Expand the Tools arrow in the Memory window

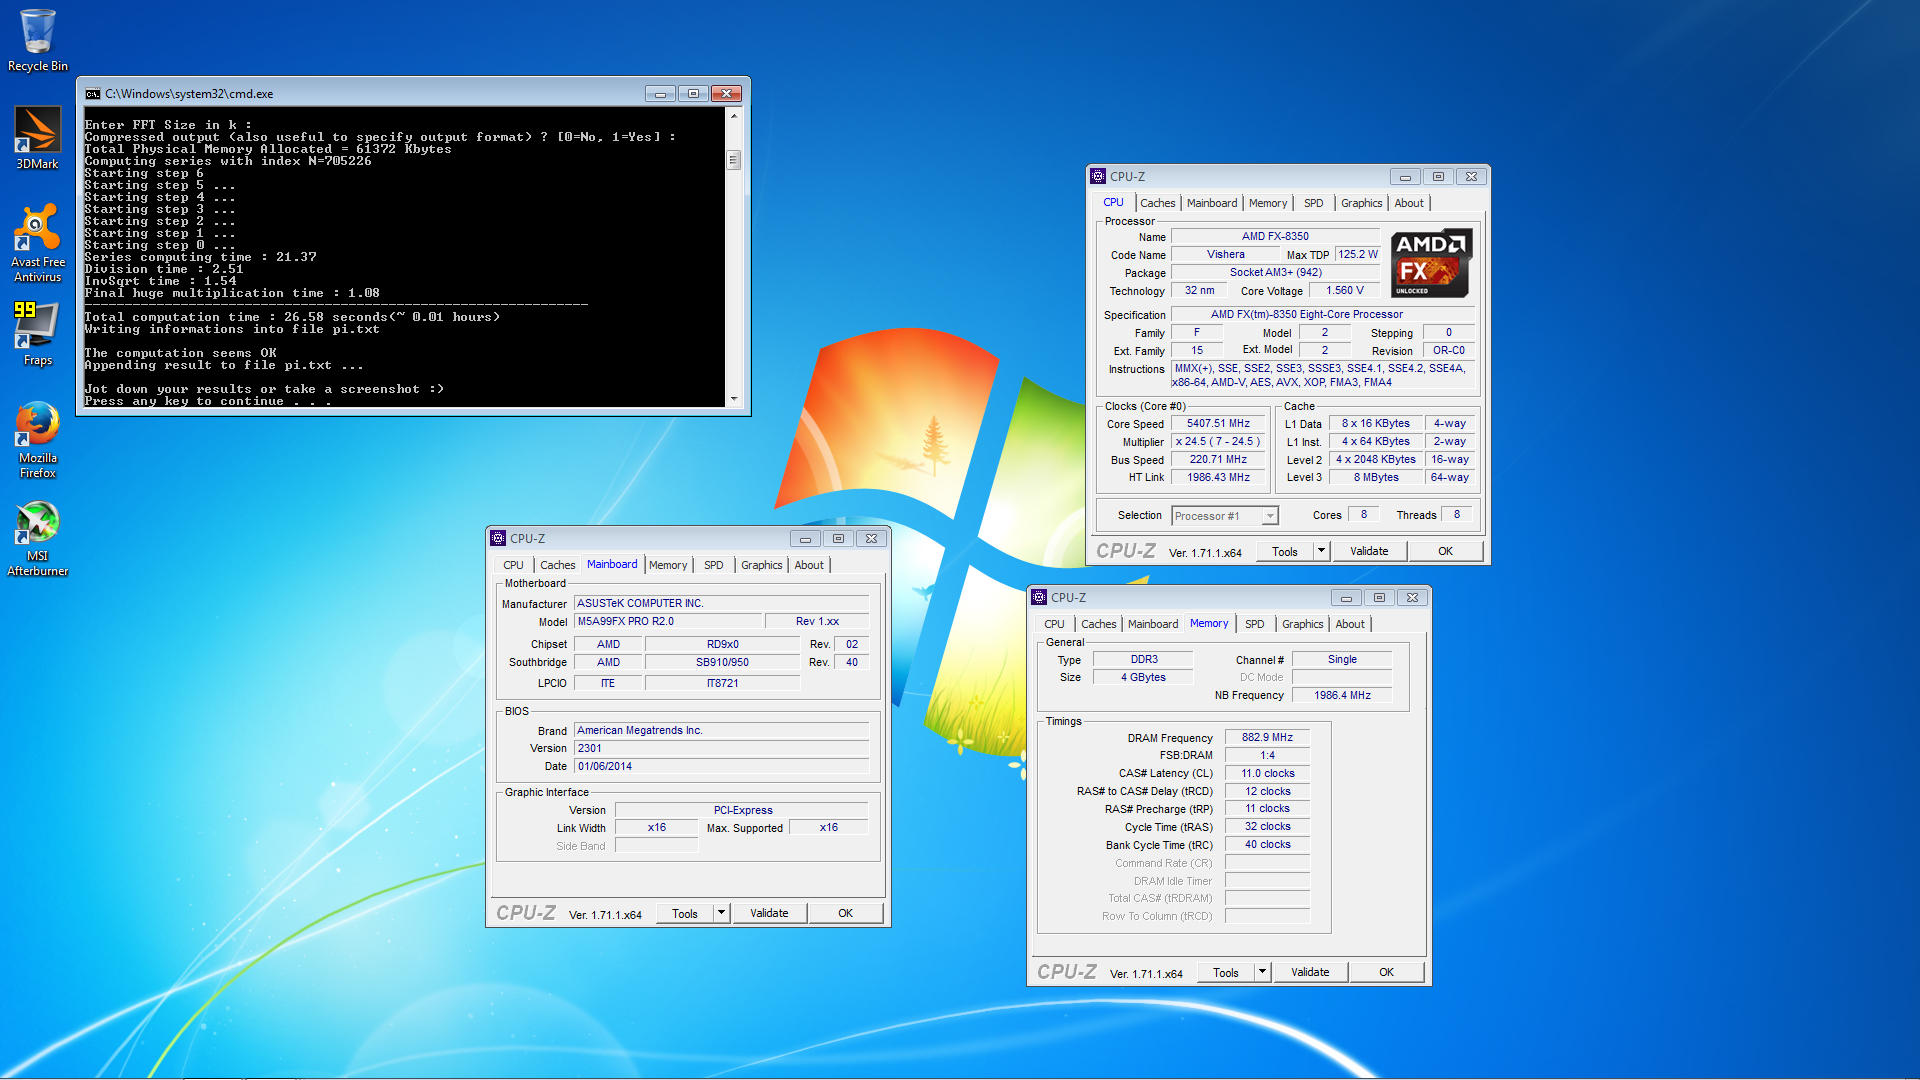click(1262, 972)
